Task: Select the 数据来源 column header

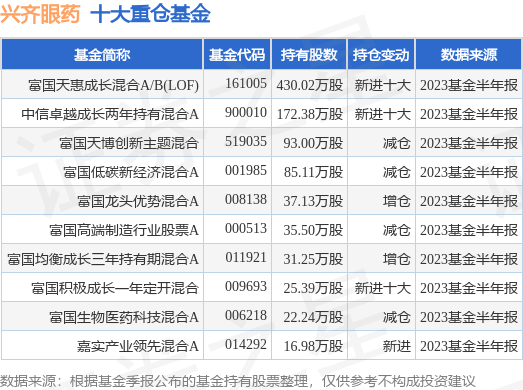Action: (469, 55)
